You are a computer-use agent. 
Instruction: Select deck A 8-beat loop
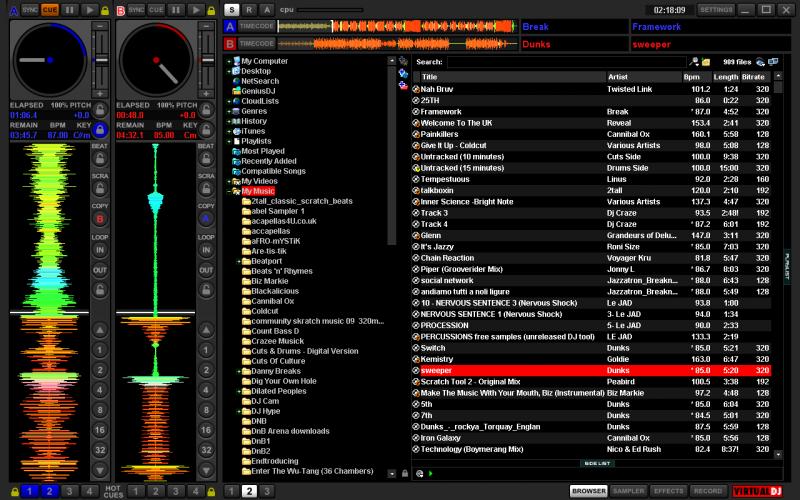[100, 410]
